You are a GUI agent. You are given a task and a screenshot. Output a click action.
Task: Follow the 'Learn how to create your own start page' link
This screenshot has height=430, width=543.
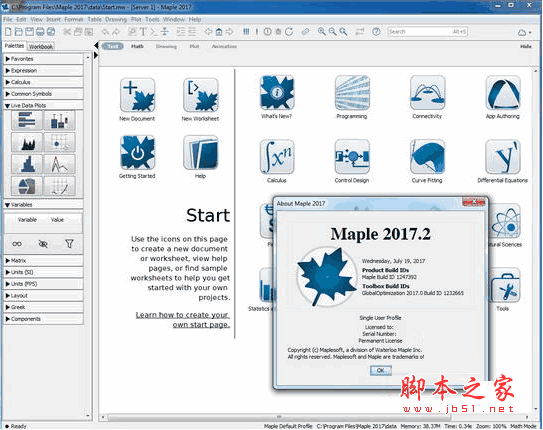183,320
